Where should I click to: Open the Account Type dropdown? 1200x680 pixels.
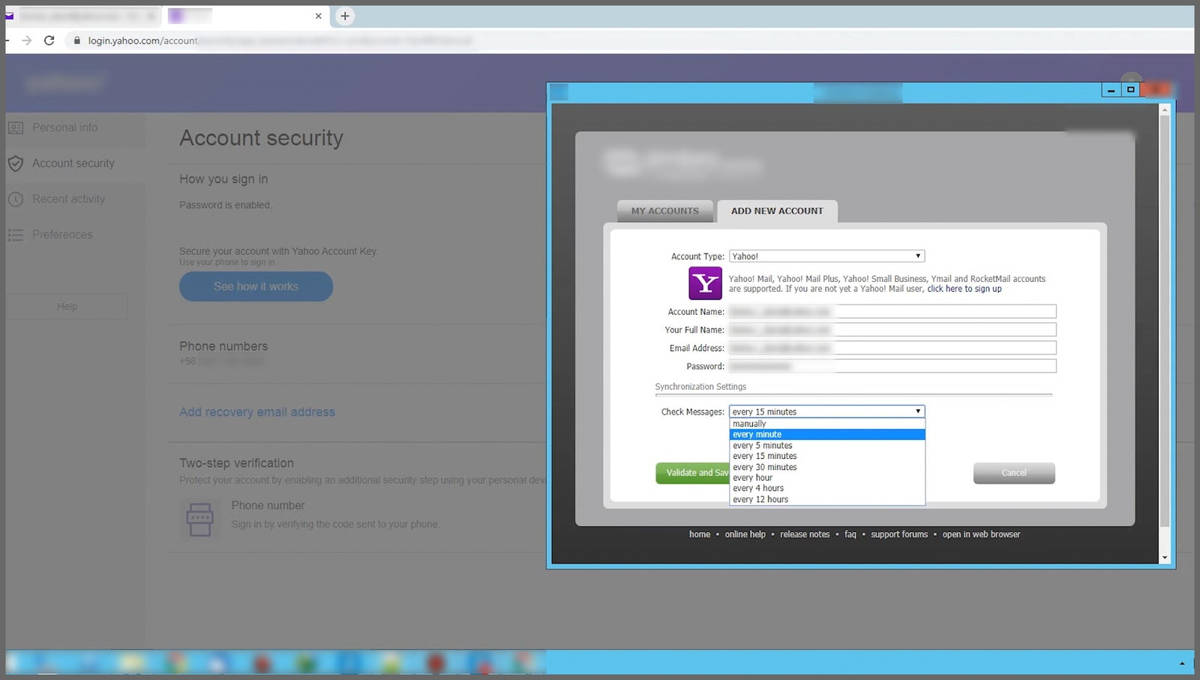tap(827, 256)
